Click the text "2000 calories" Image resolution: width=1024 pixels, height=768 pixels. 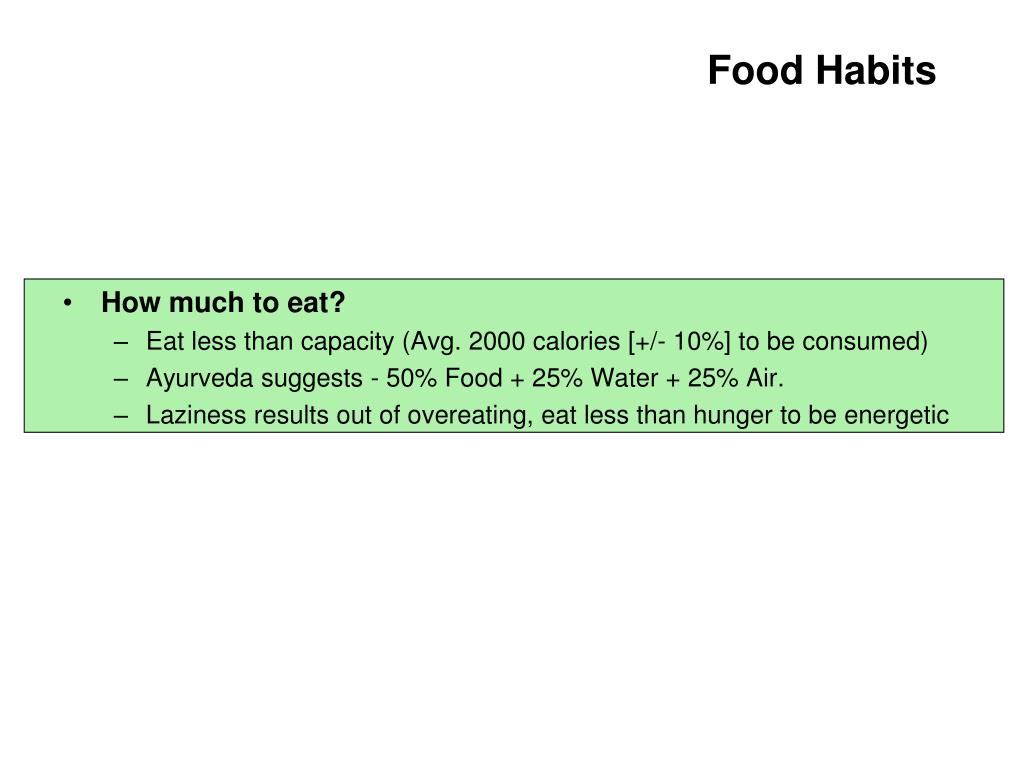(544, 342)
